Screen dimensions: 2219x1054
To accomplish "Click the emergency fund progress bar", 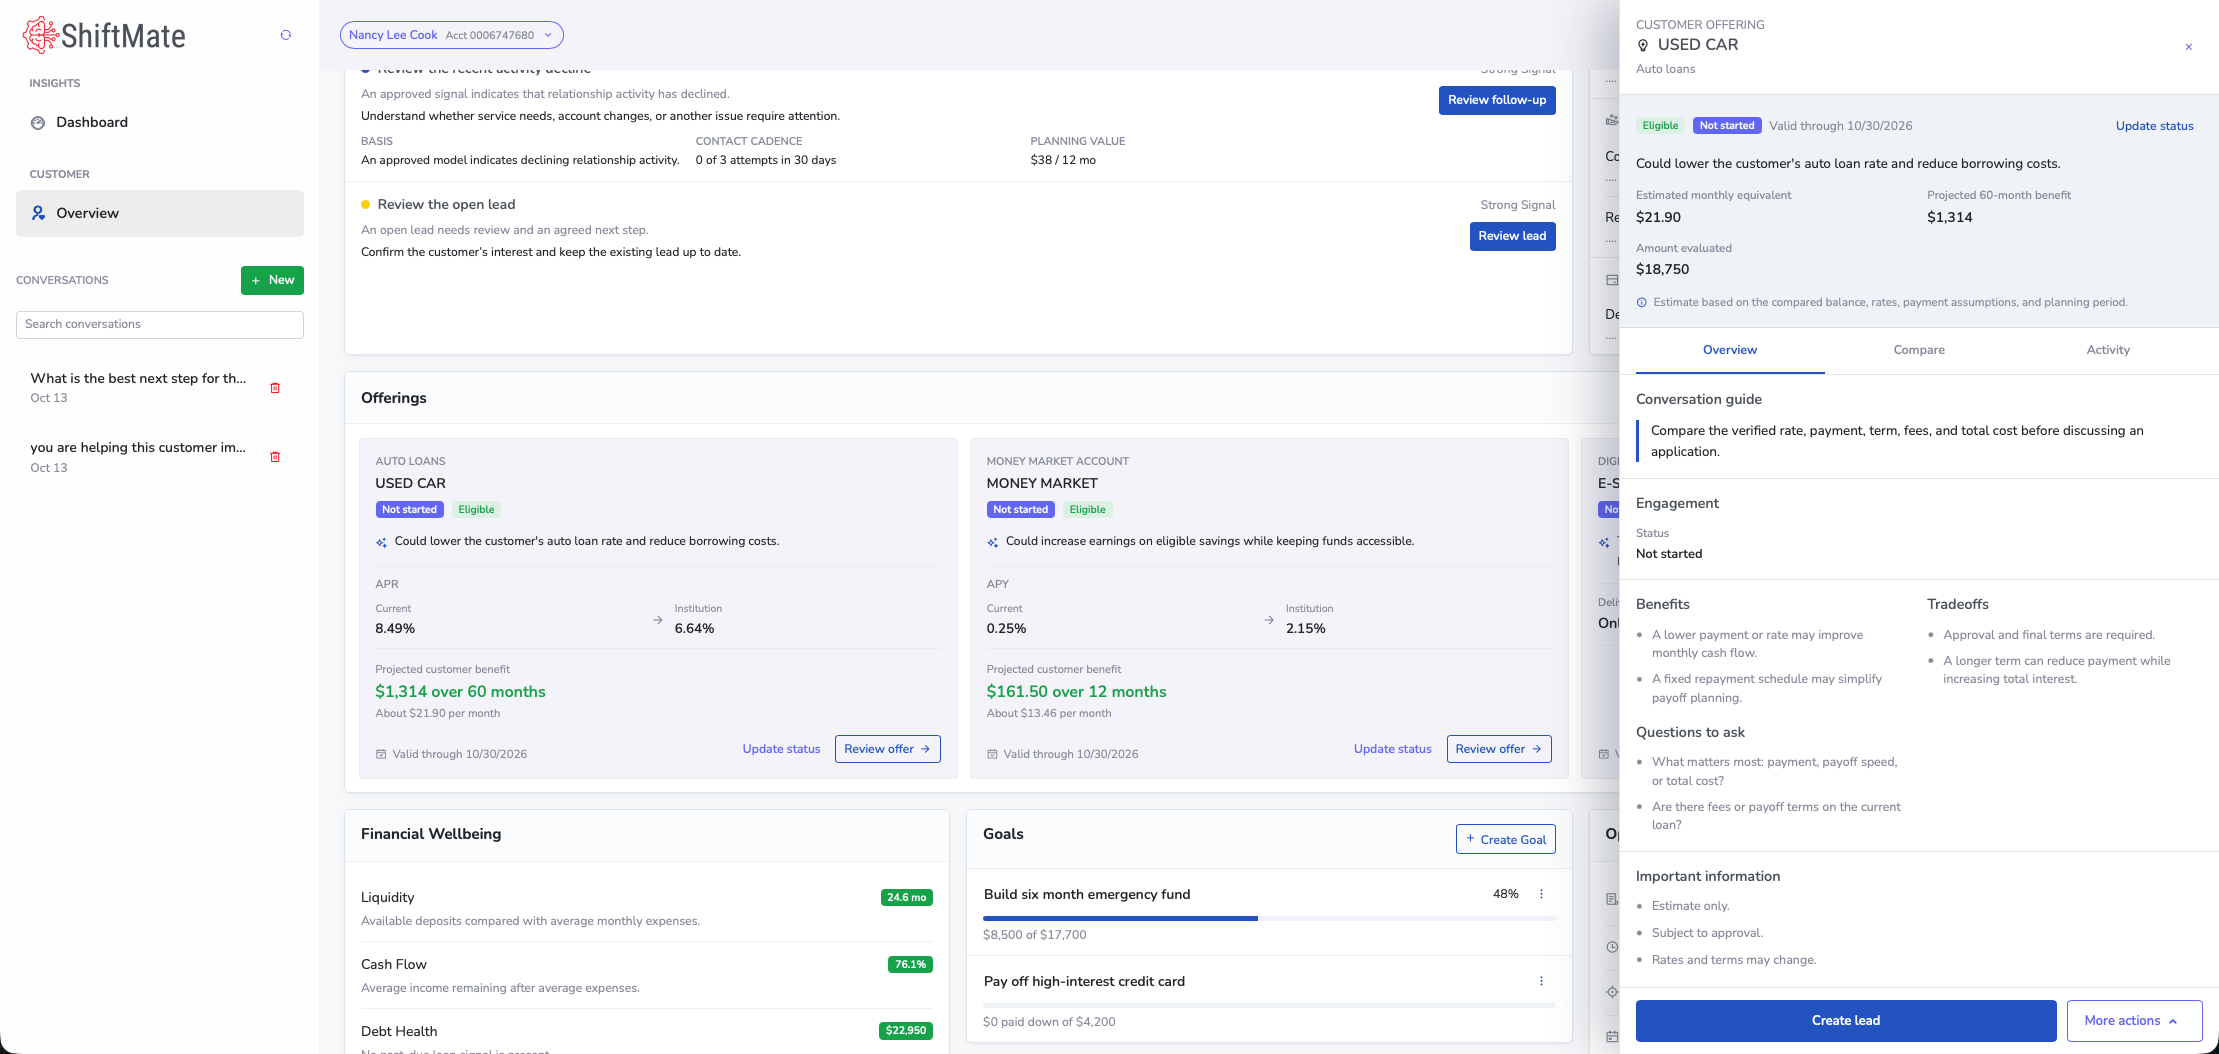I will [1269, 918].
